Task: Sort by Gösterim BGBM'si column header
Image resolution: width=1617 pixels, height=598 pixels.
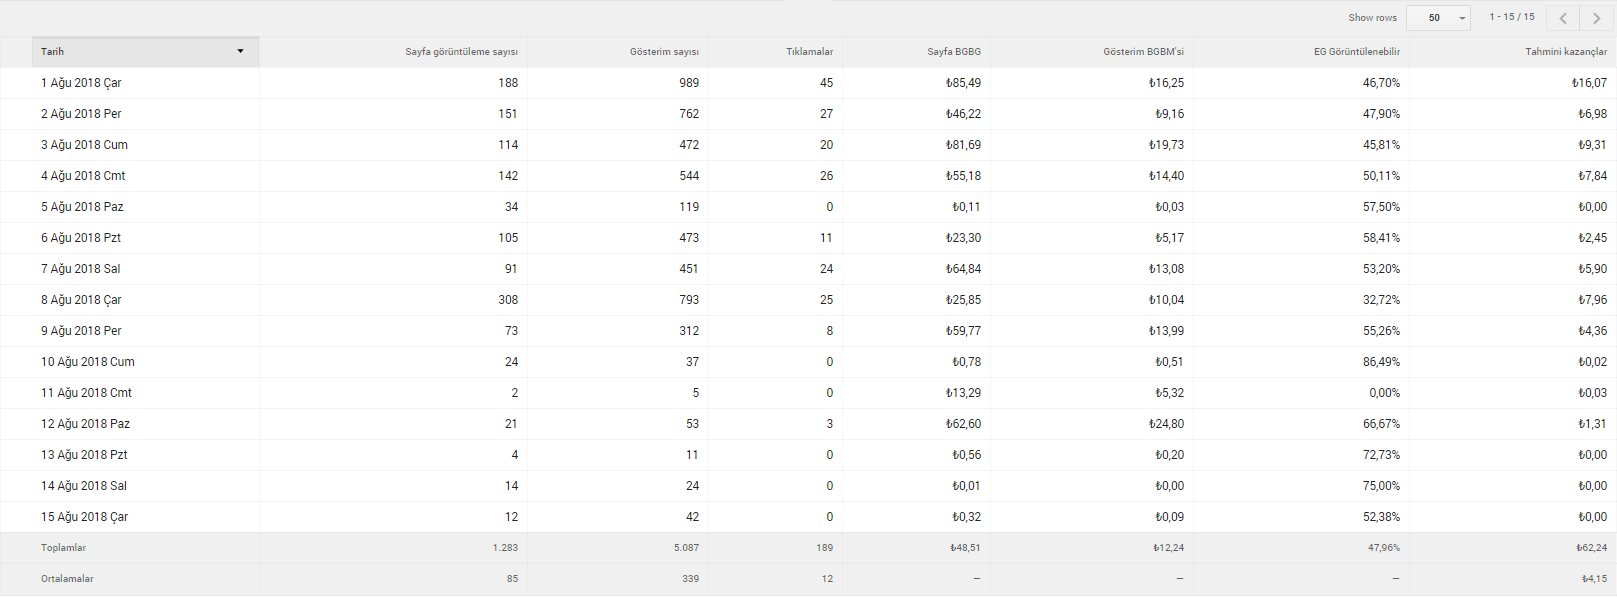Action: click(x=1143, y=52)
